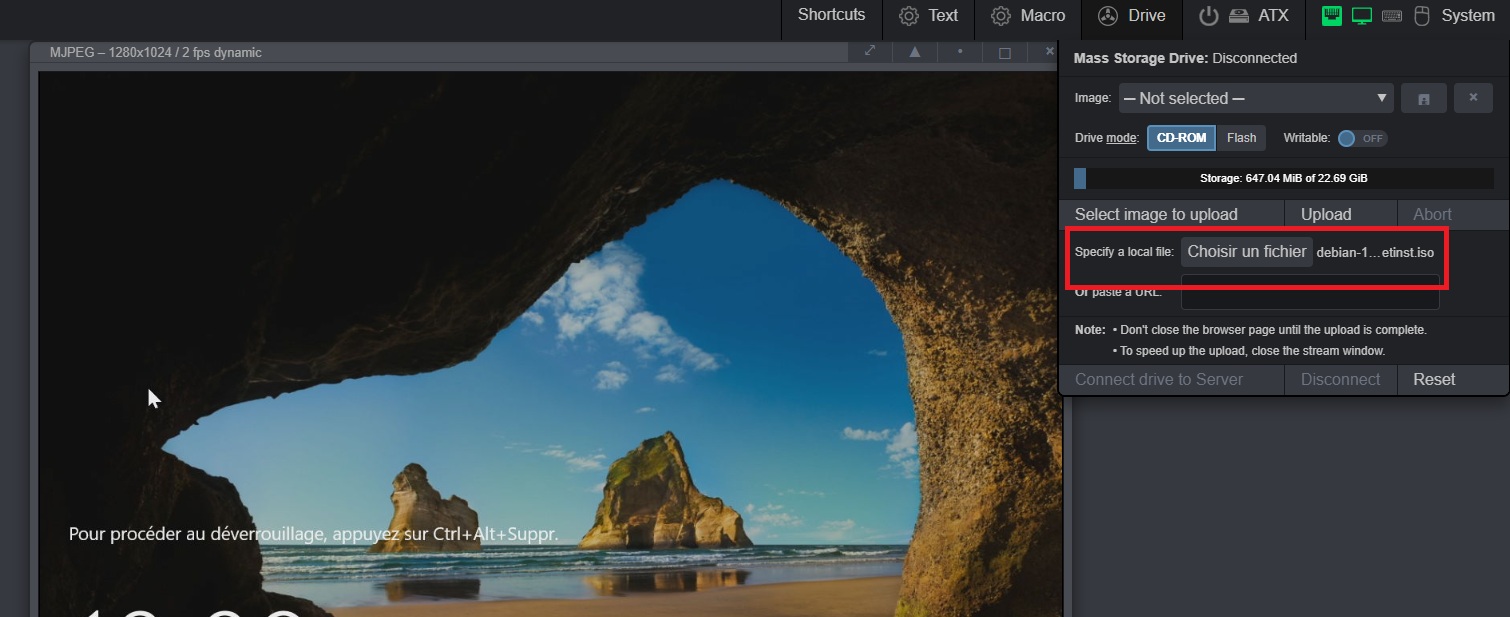Open the ATX menu by its label
1510x617 pixels.
click(1273, 16)
